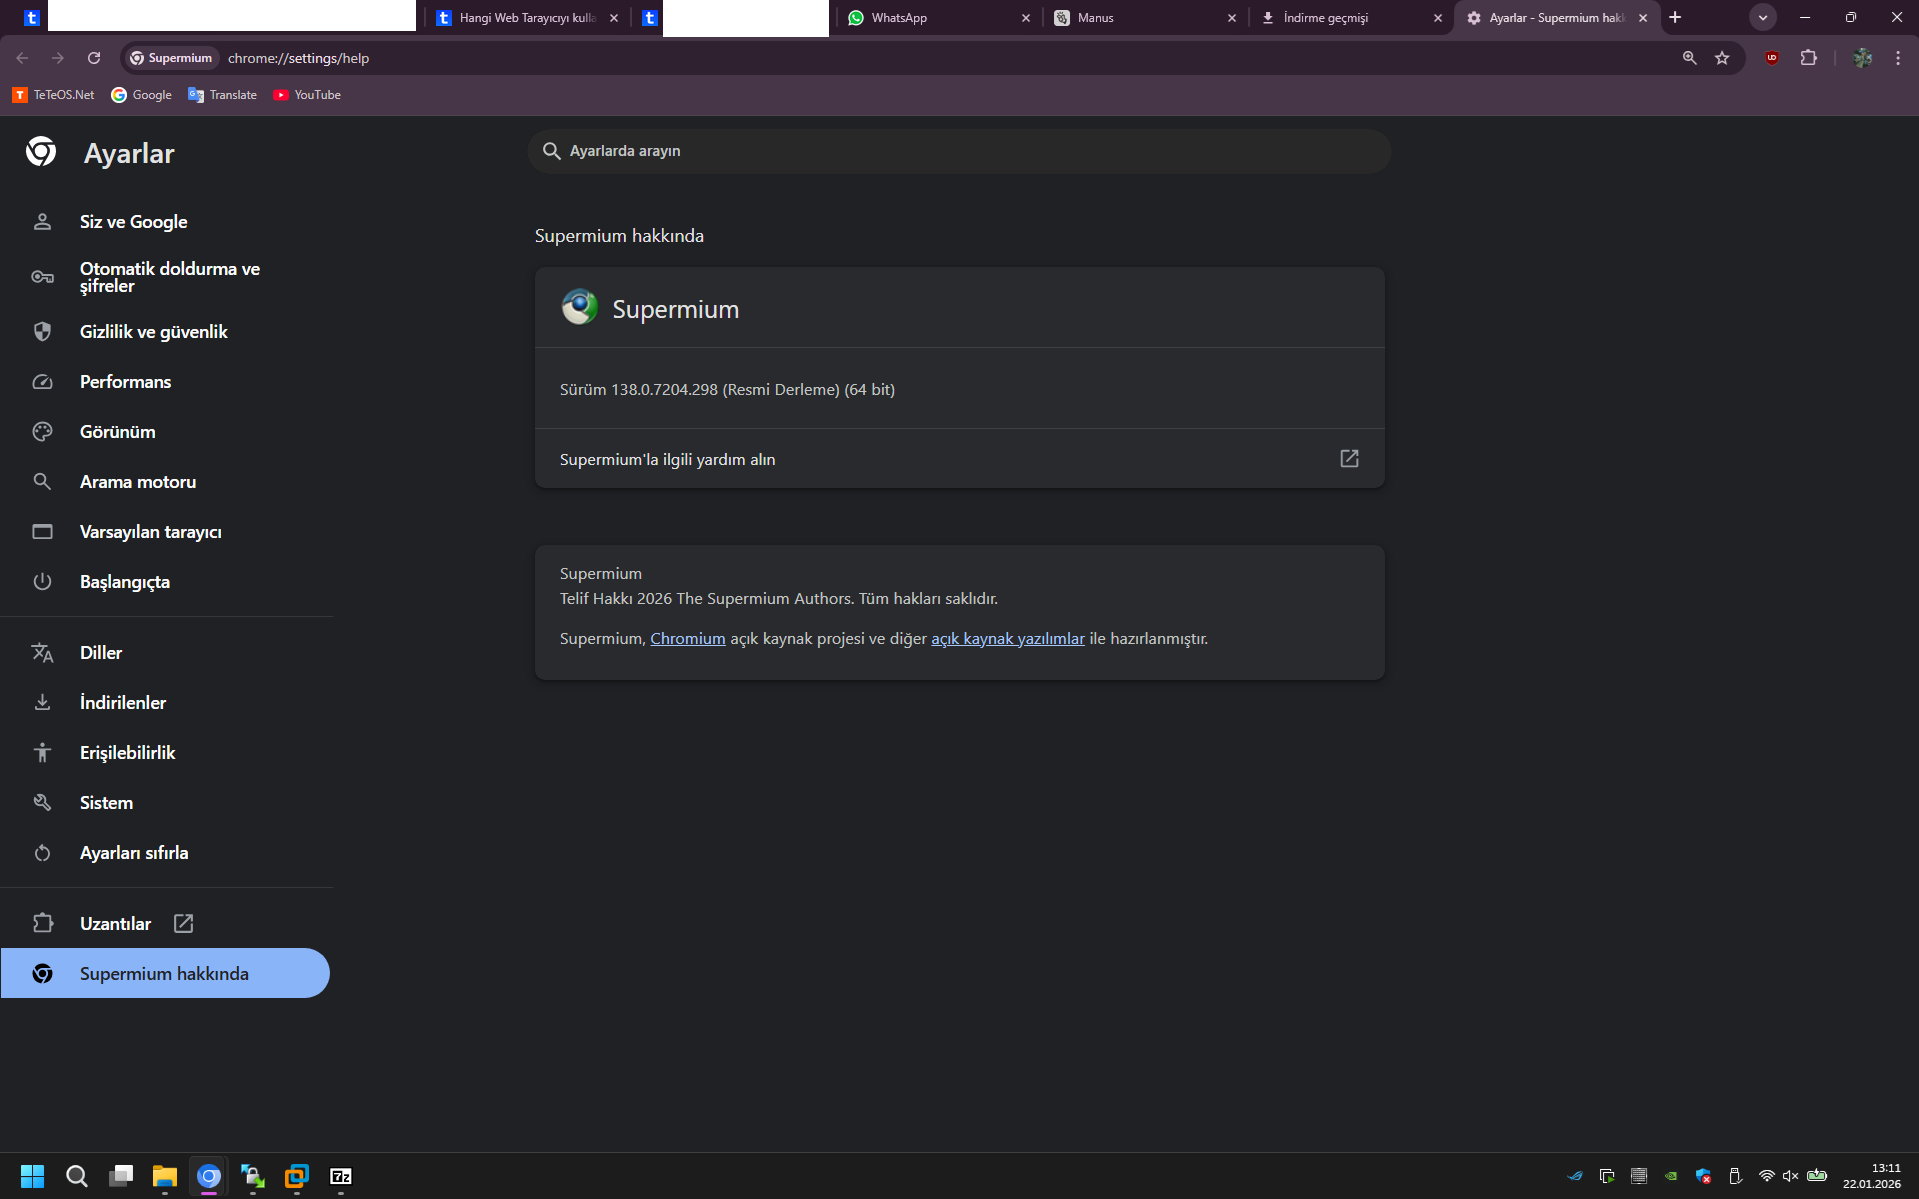Screen dimensions: 1919x1199
Task: Open the TeTeOS.Net bookmark
Action: (x=54, y=95)
